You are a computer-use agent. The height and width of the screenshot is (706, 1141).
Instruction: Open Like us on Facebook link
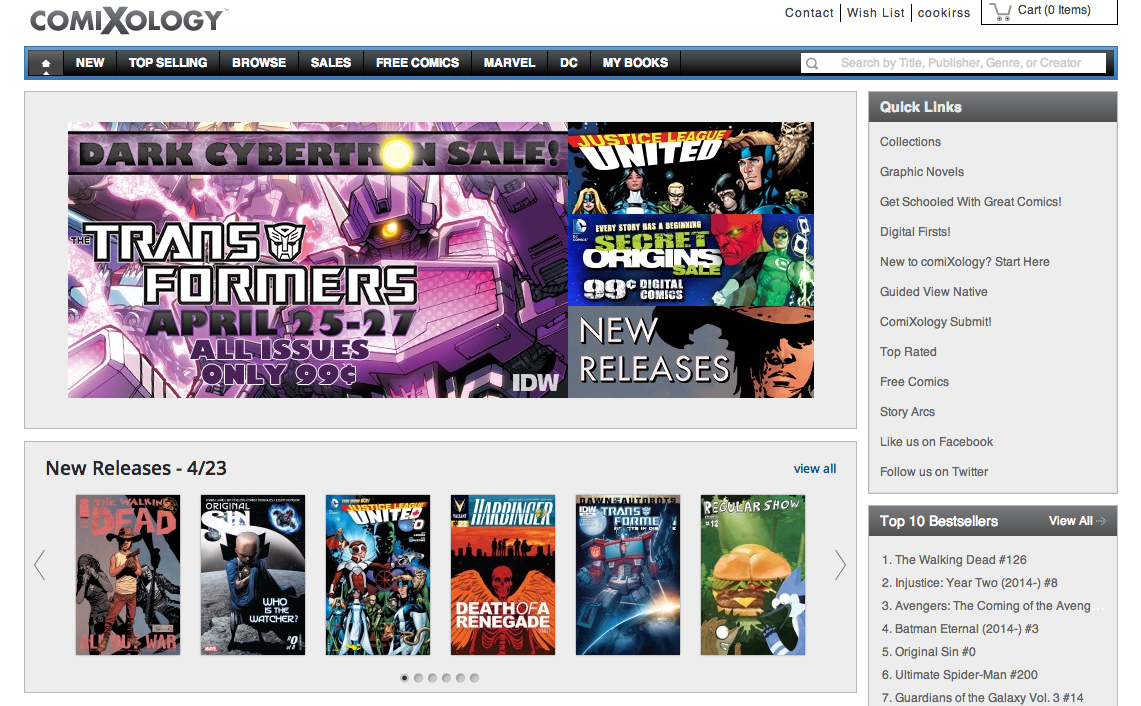click(937, 442)
